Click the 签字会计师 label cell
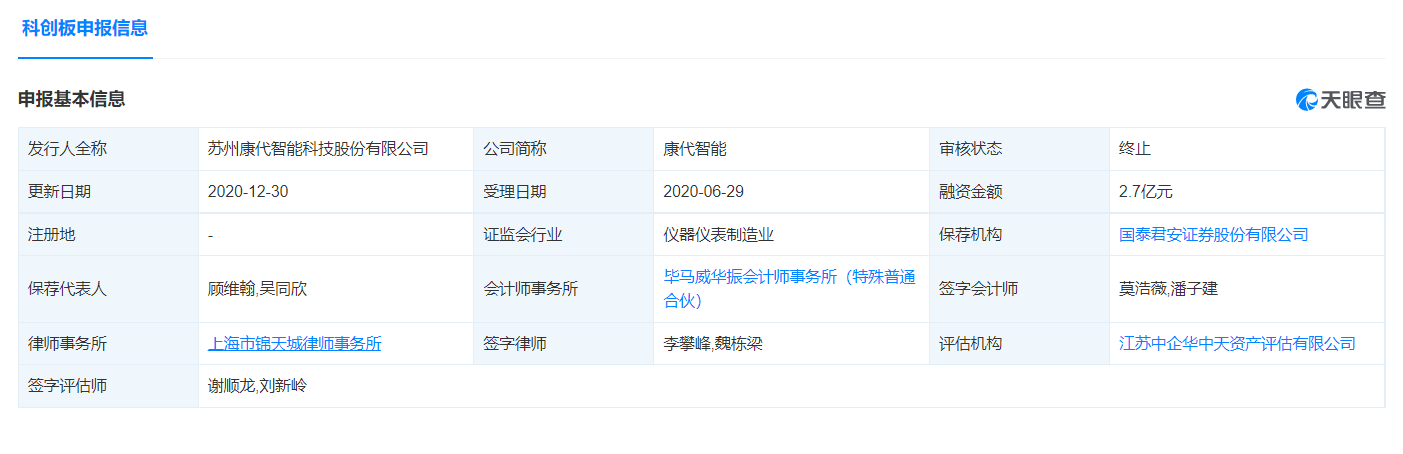This screenshot has height=454, width=1403. tap(1019, 289)
